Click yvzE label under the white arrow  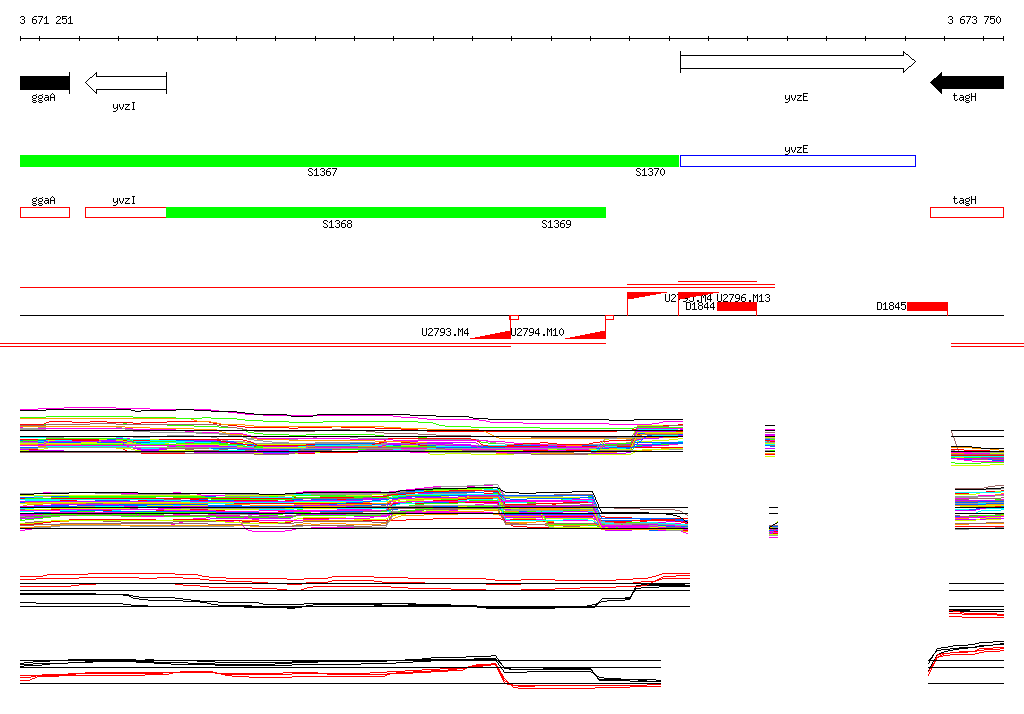point(796,98)
